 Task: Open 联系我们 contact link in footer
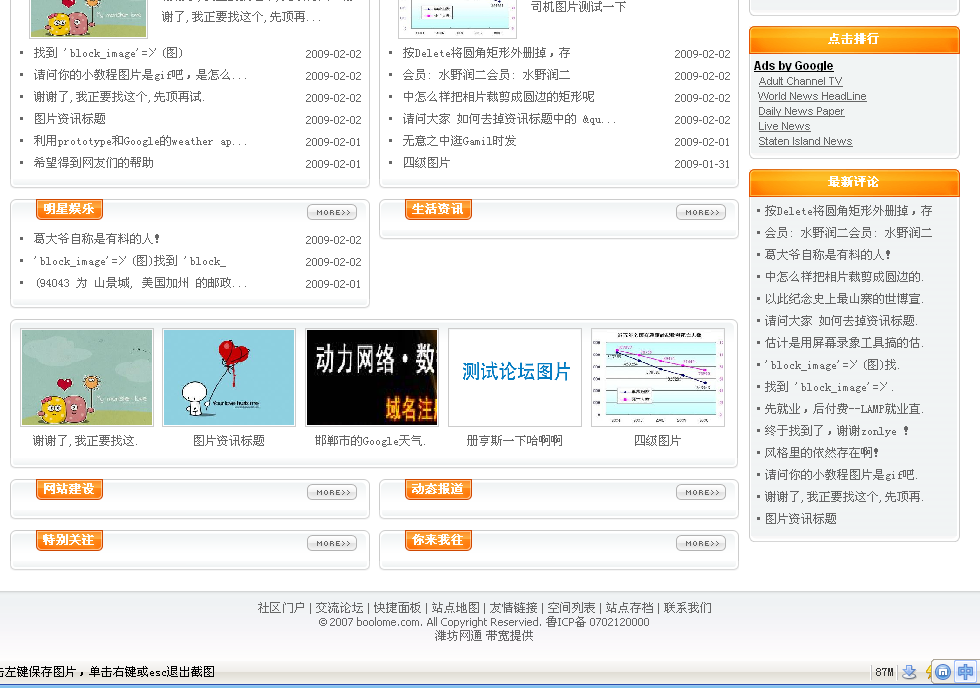tap(688, 608)
